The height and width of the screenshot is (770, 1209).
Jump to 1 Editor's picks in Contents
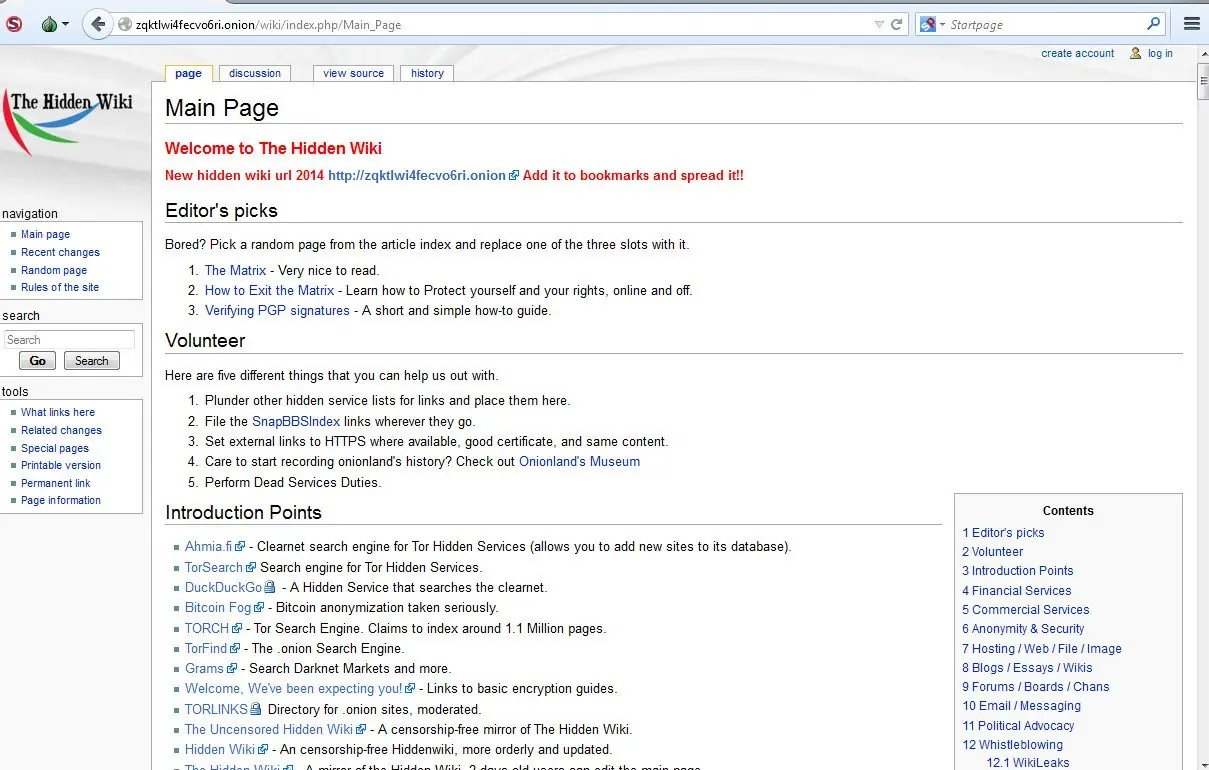[1003, 532]
